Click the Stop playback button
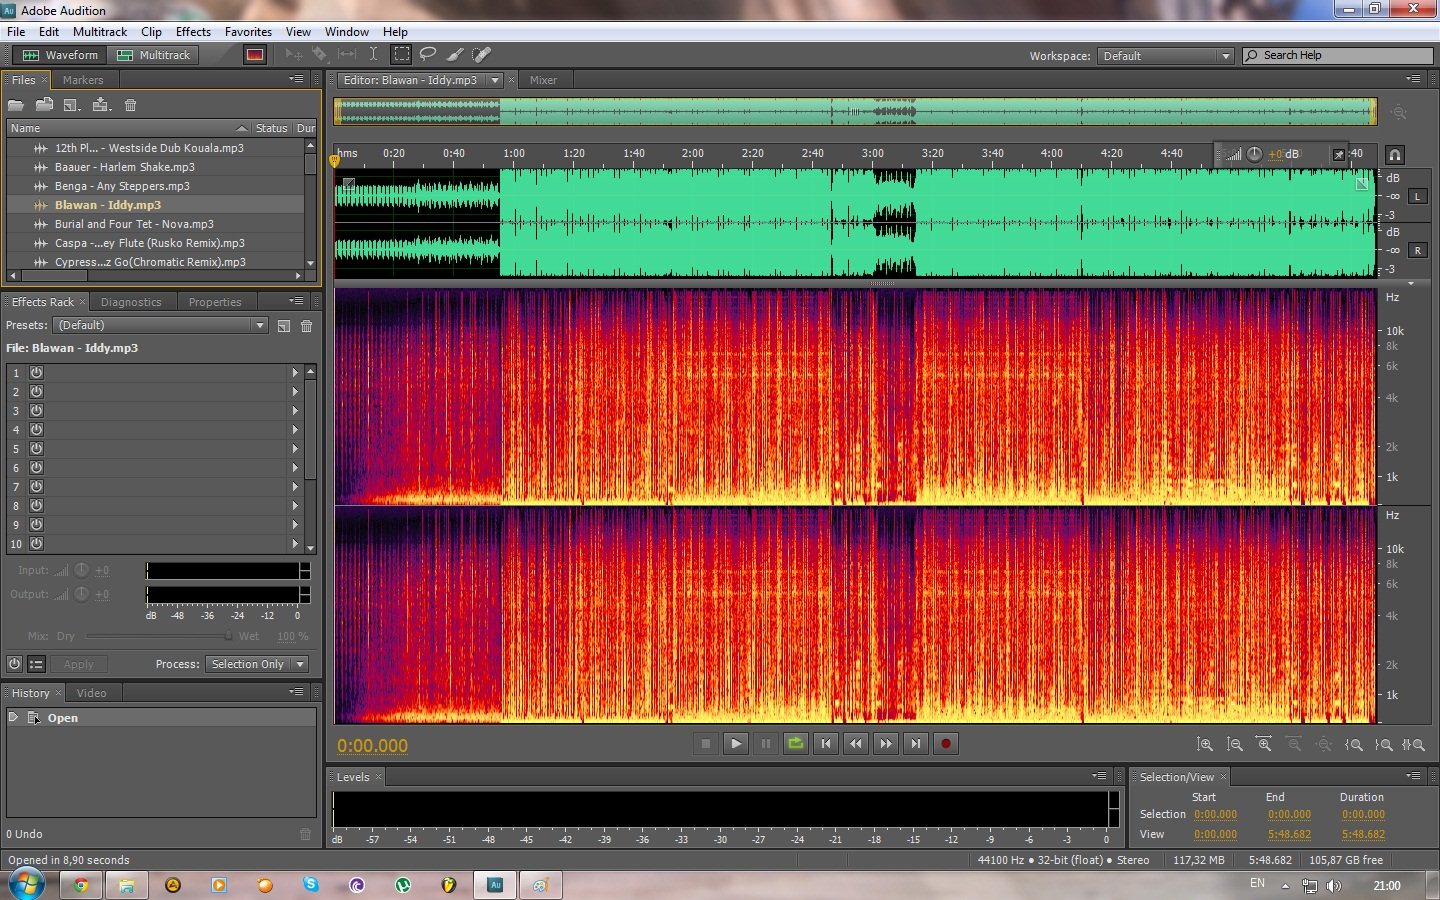This screenshot has width=1440, height=900. click(x=706, y=744)
